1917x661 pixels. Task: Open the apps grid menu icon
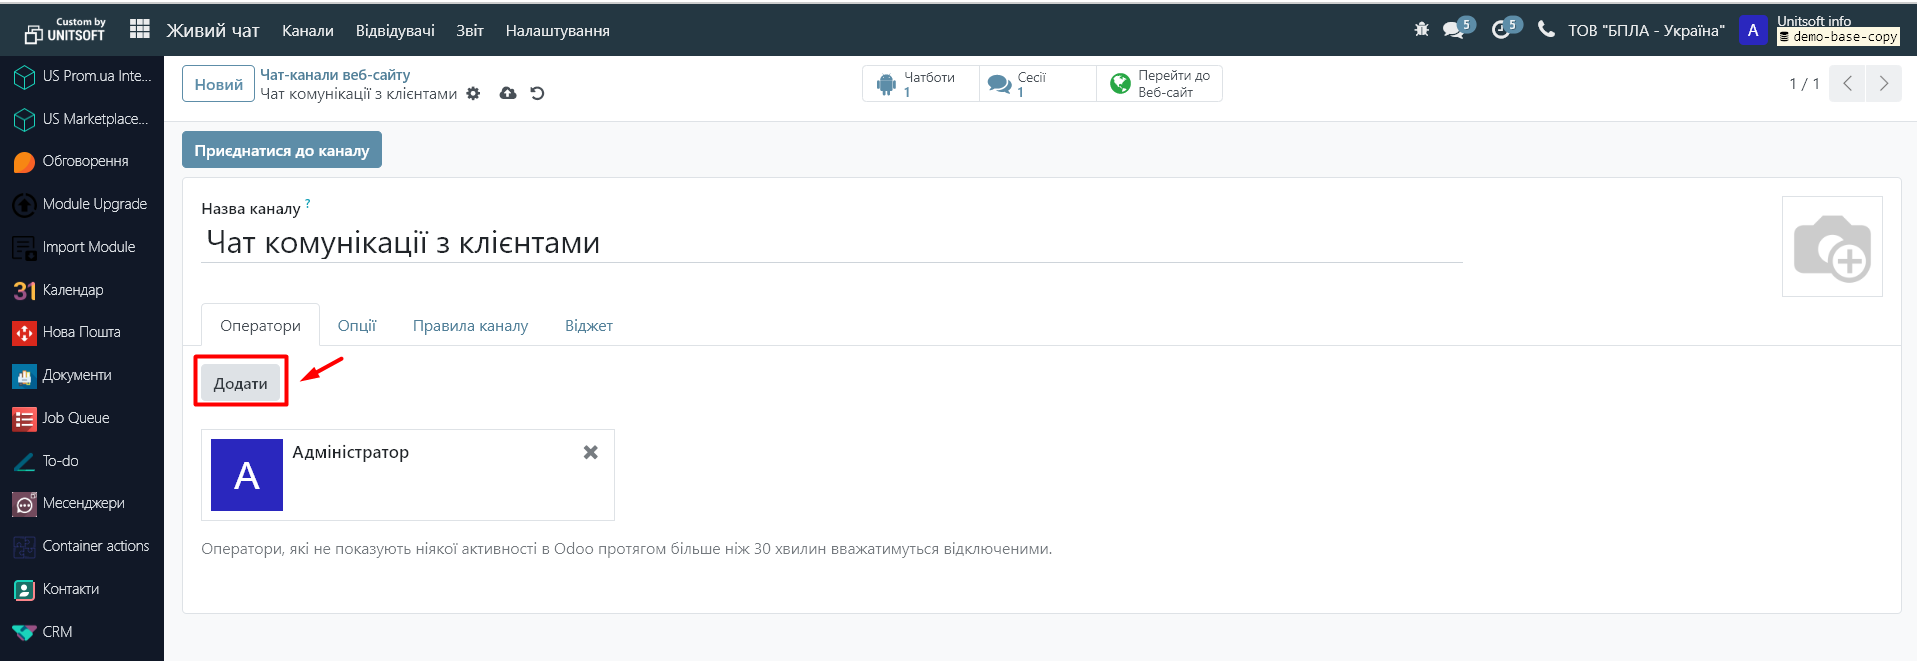pyautogui.click(x=140, y=30)
